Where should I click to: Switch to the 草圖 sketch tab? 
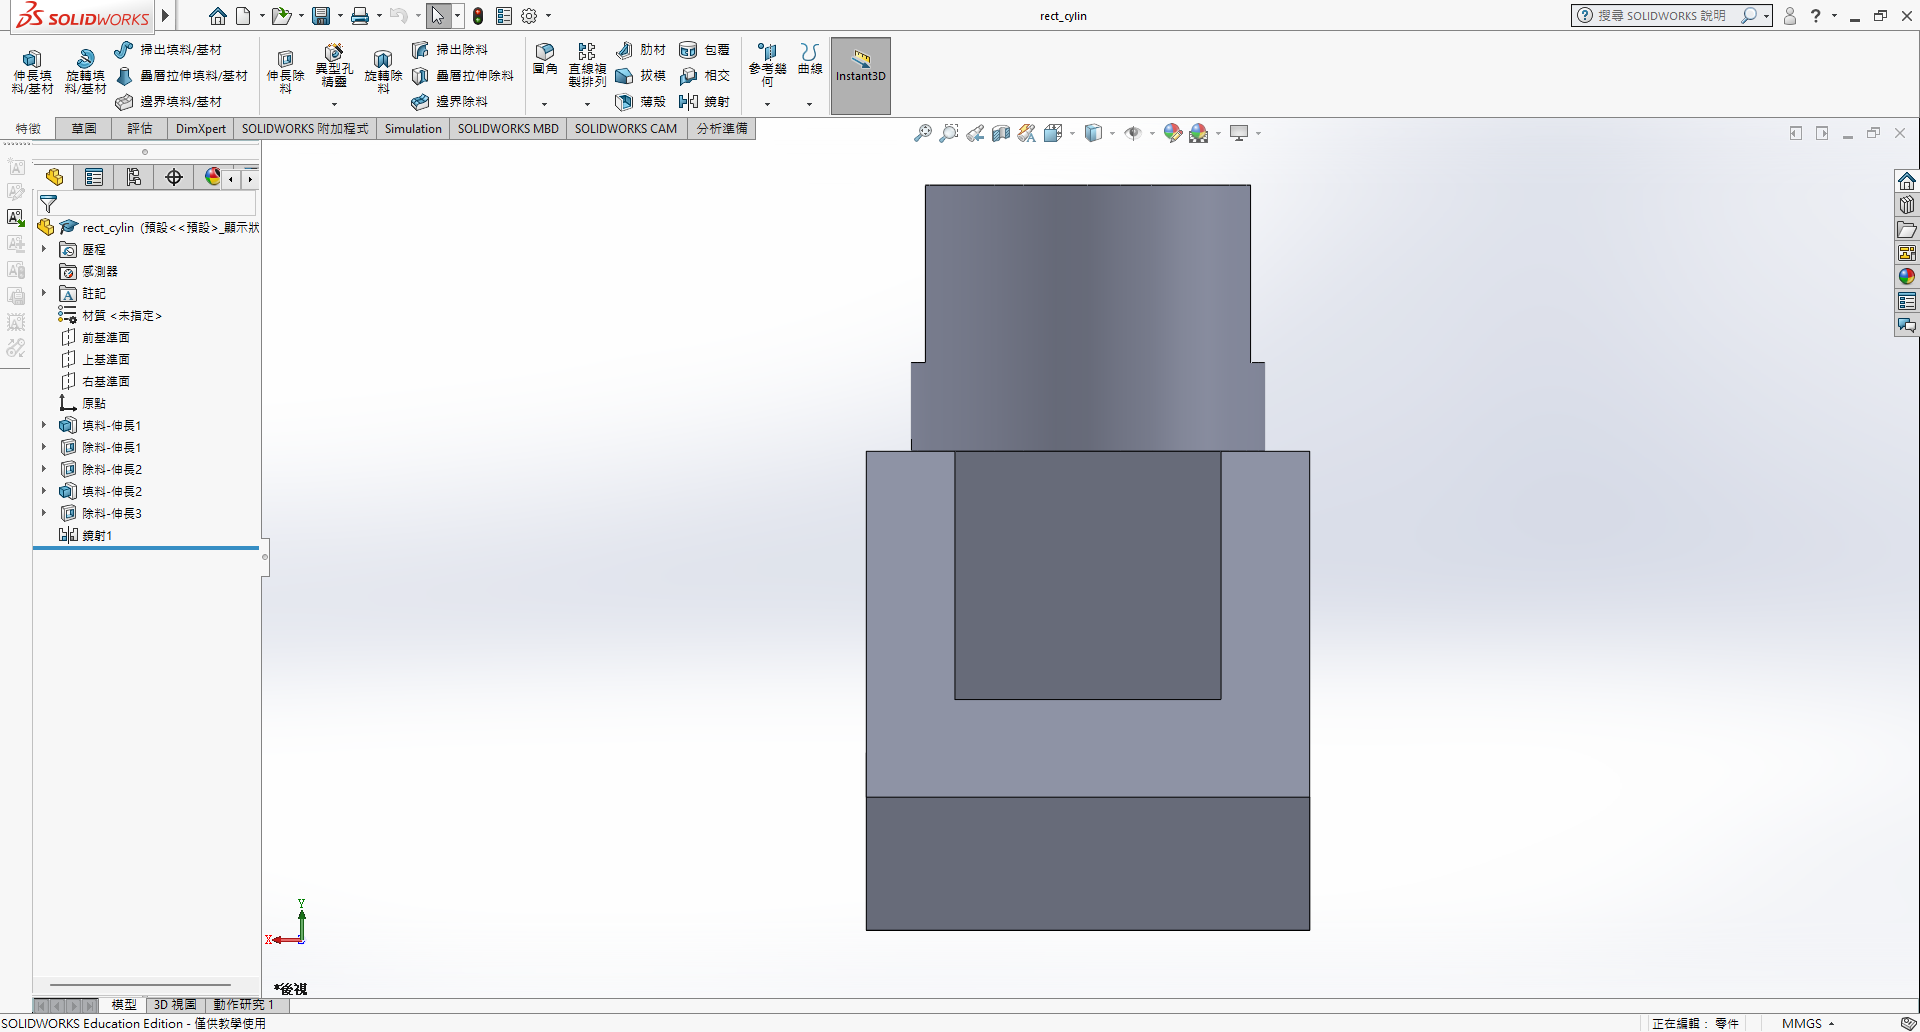pos(84,128)
